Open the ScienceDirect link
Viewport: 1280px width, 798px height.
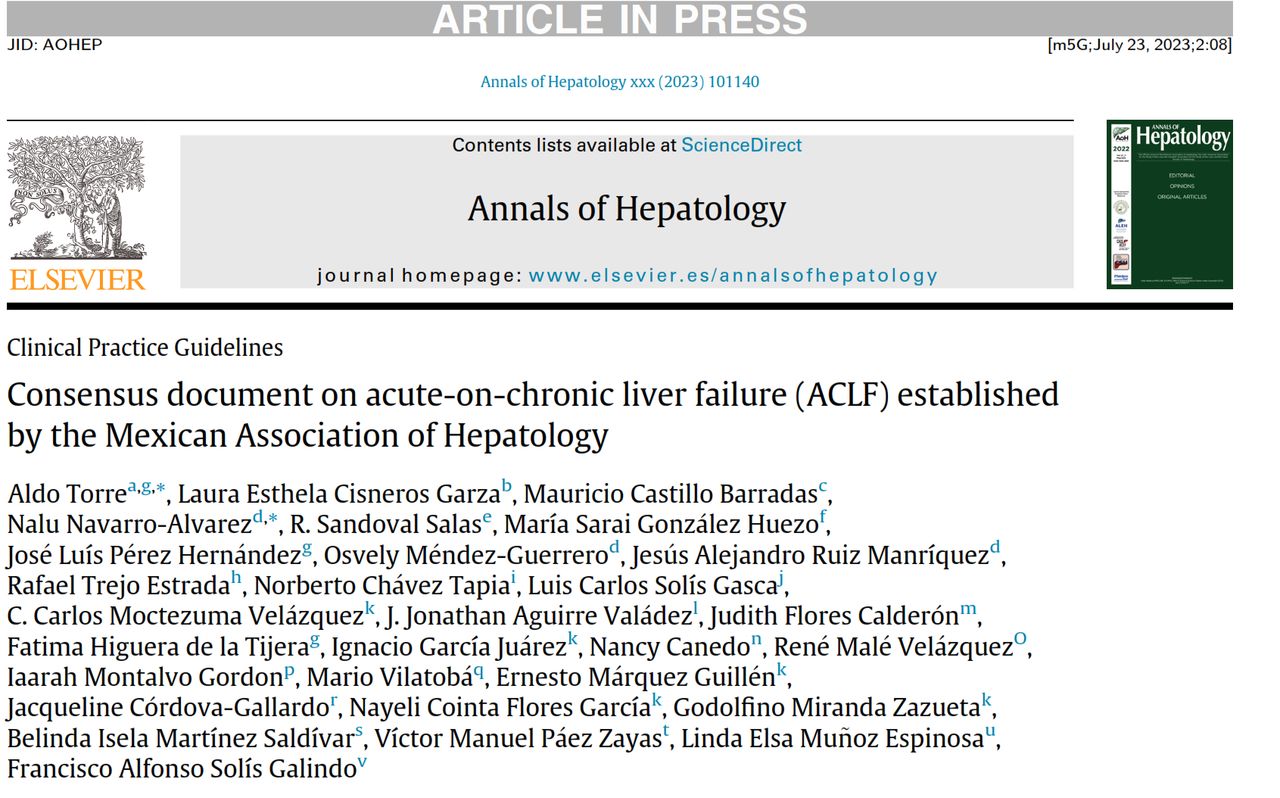[741, 145]
